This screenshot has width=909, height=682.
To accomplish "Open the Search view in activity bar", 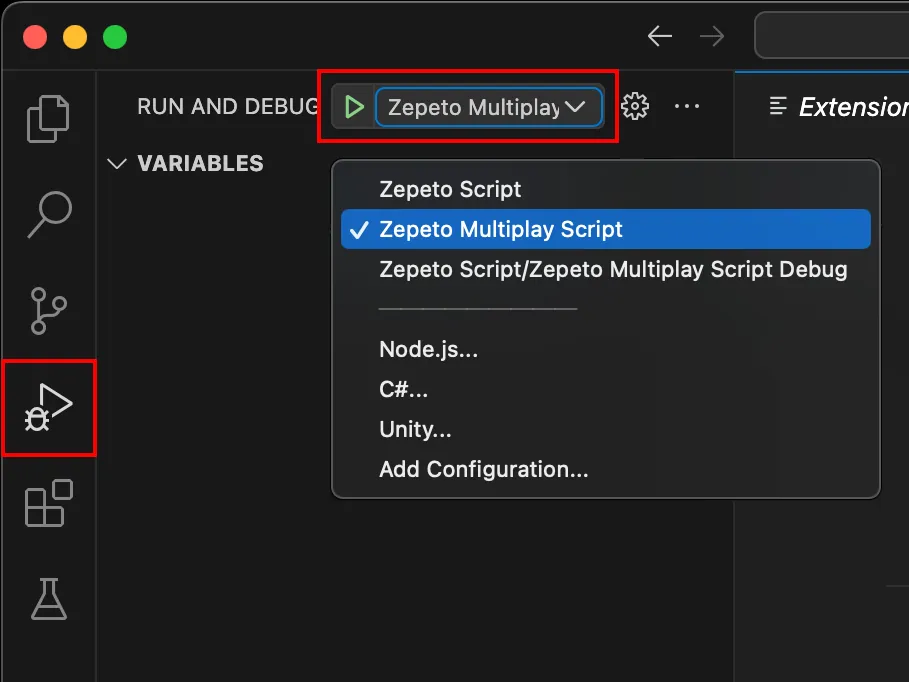I will pos(49,214).
